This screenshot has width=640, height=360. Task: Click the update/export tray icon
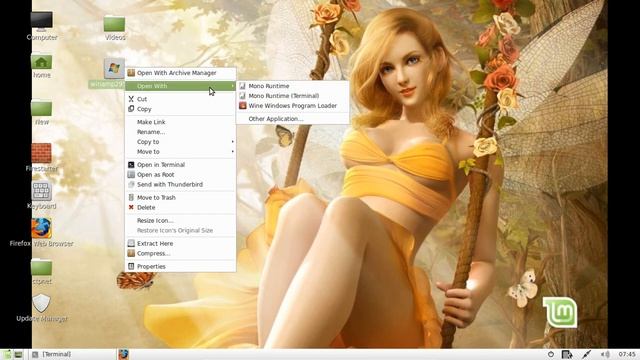(567, 354)
